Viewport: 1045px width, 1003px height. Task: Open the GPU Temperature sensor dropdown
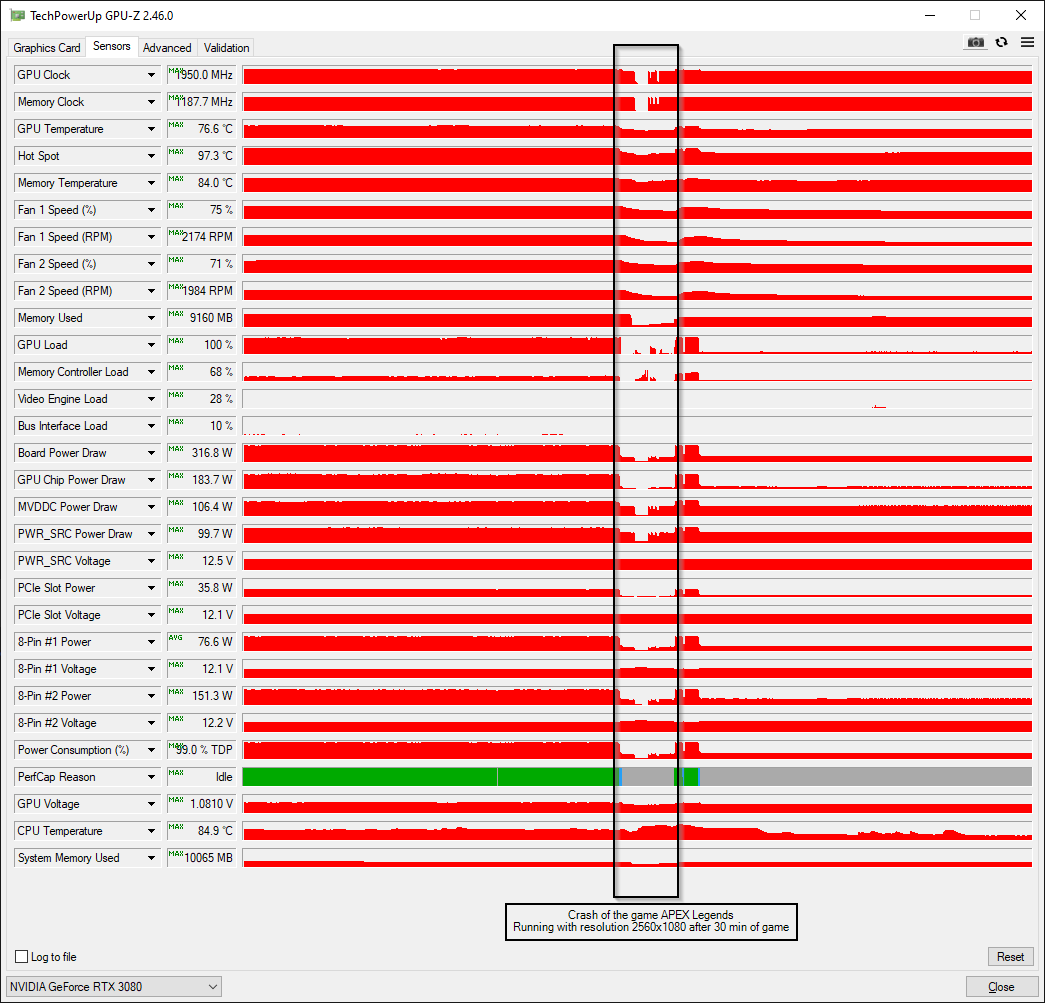coord(151,129)
